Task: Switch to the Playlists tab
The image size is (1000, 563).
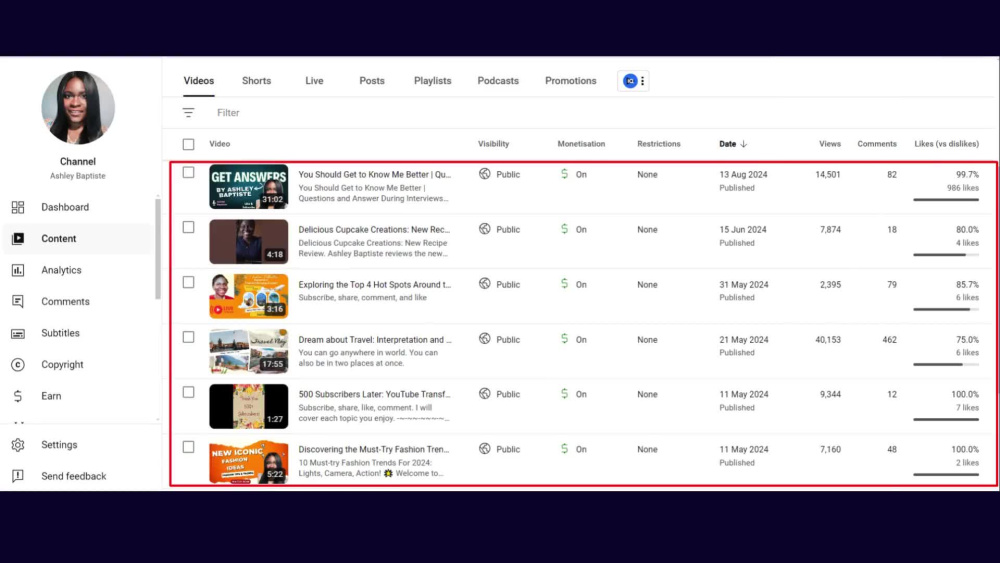Action: (x=432, y=81)
